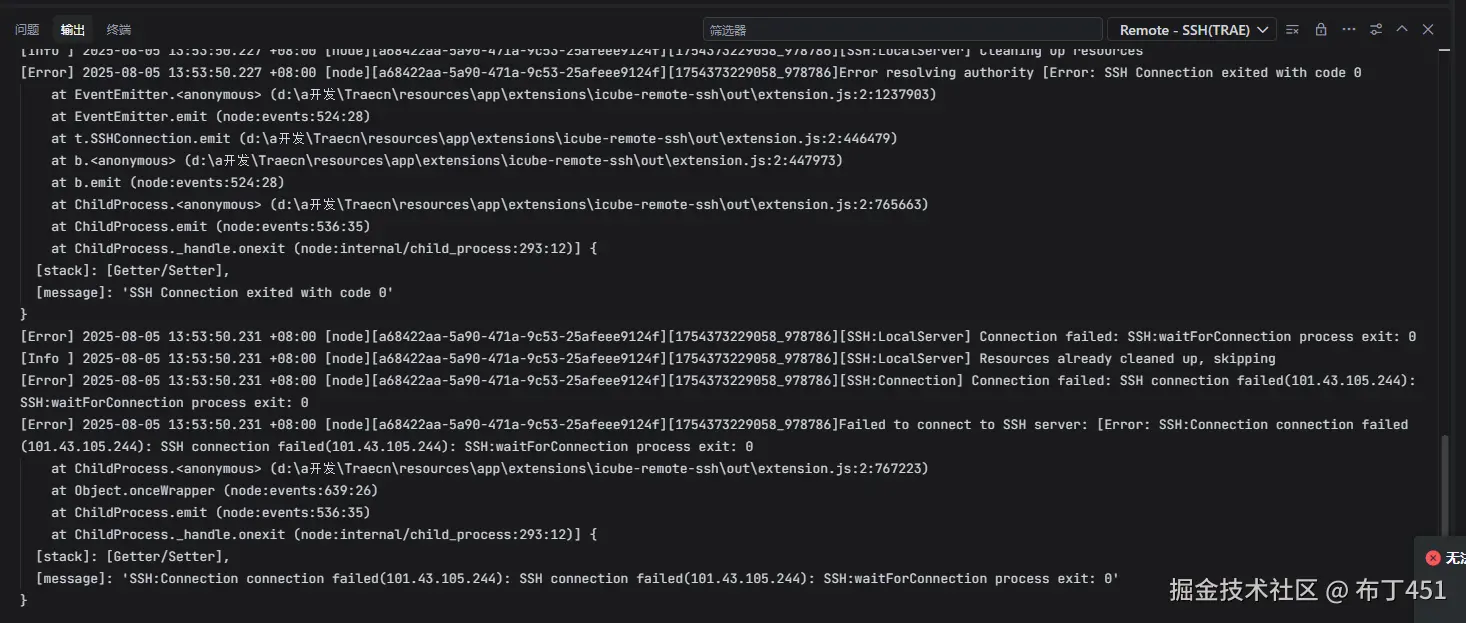This screenshot has width=1466, height=623.
Task: Click the dropdown arrow beside Remote - SSH(TRAE)
Action: pos(1263,30)
